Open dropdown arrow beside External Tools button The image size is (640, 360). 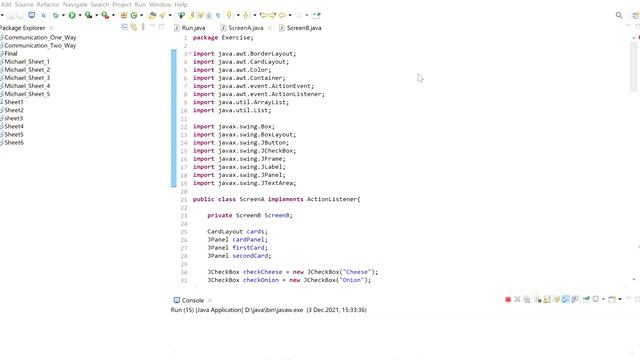click(113, 15)
